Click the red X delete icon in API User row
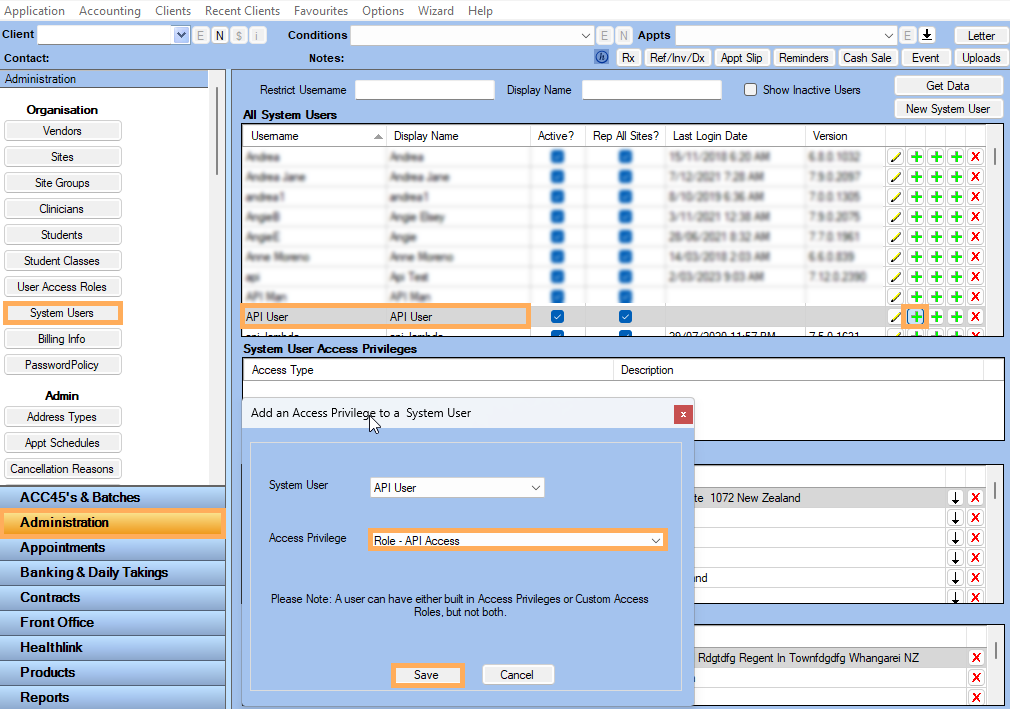Image resolution: width=1010 pixels, height=709 pixels. tap(976, 317)
